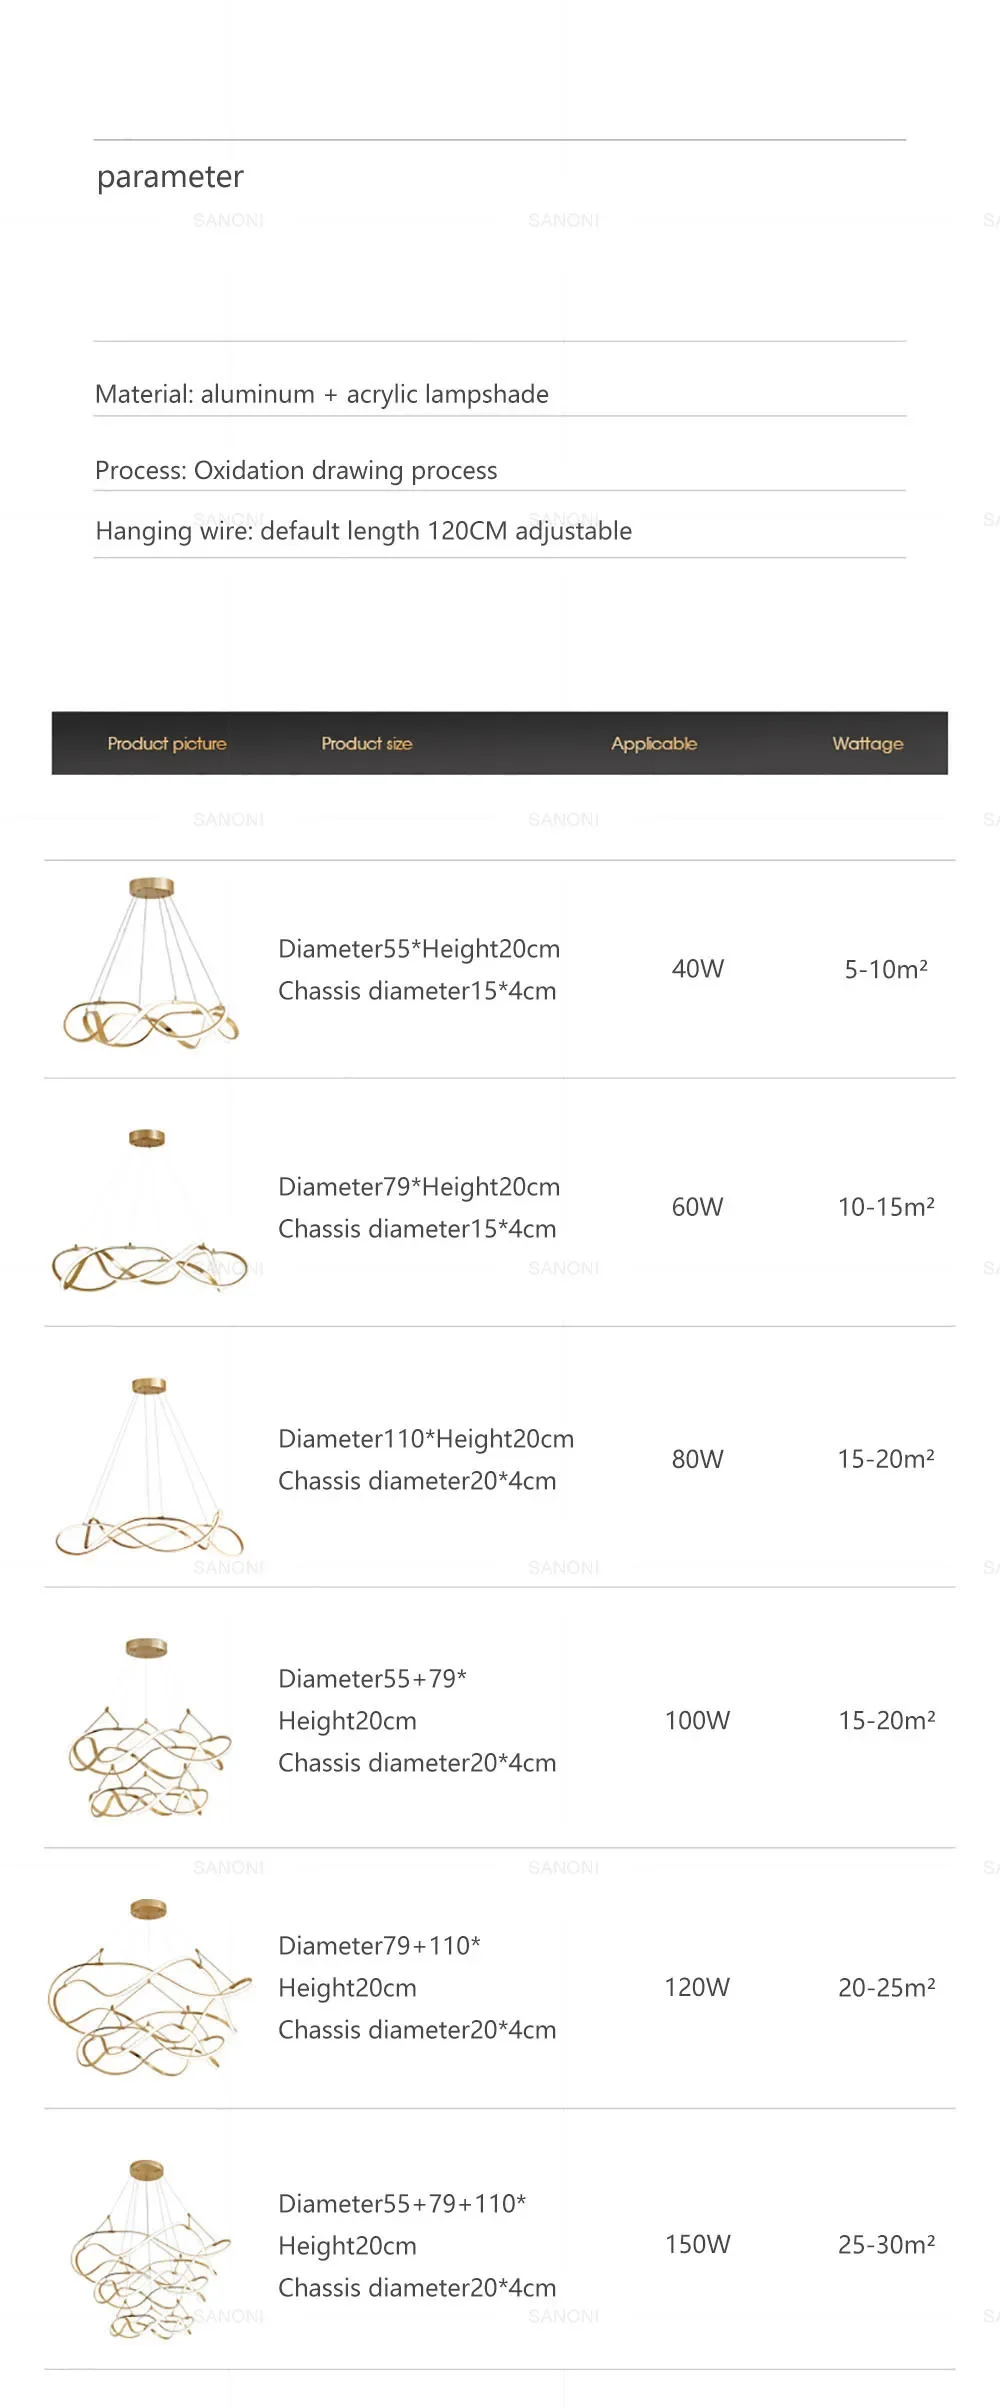Click the parameter section heading
This screenshot has width=1000, height=2408.
tap(170, 177)
